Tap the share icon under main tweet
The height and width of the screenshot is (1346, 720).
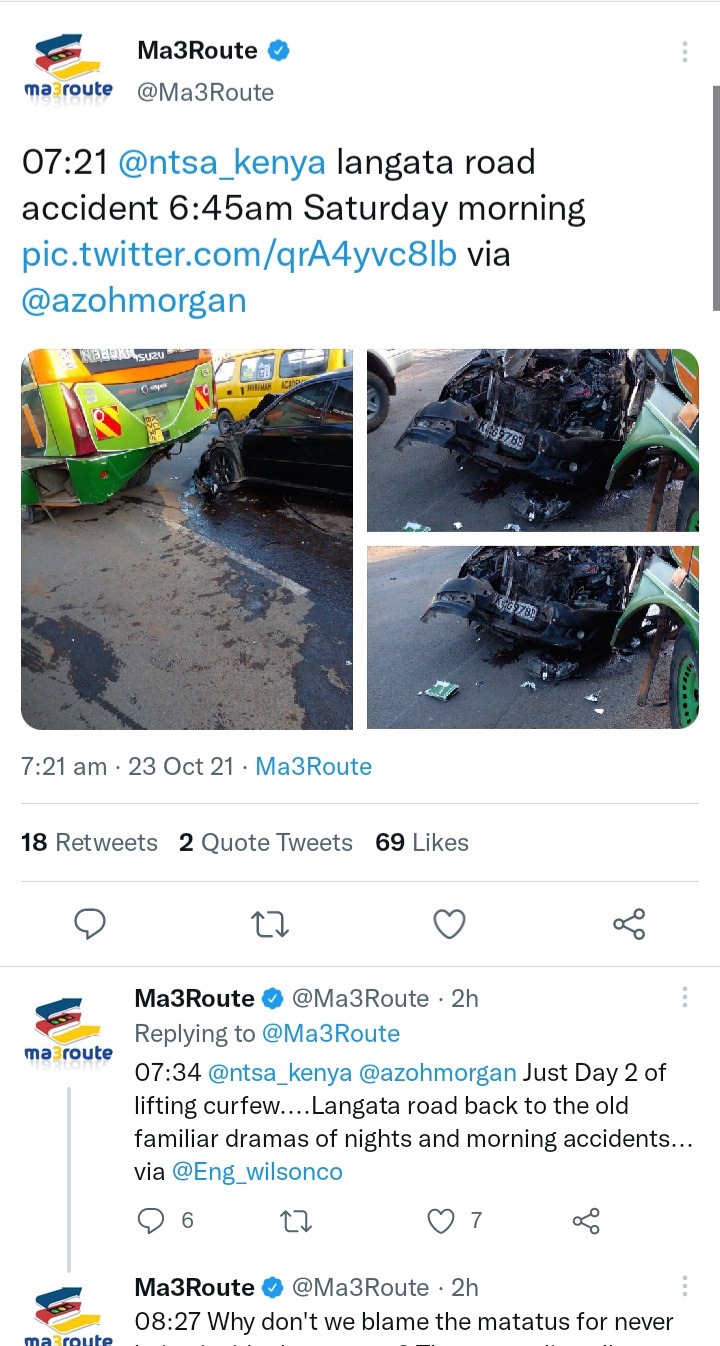pos(629,924)
